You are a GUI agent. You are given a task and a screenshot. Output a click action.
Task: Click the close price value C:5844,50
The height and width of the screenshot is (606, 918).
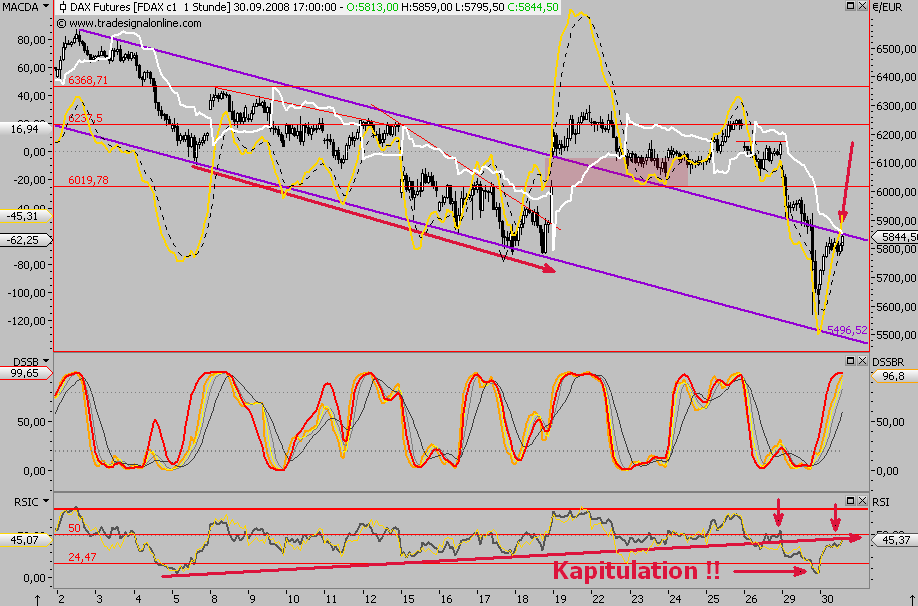click(533, 8)
